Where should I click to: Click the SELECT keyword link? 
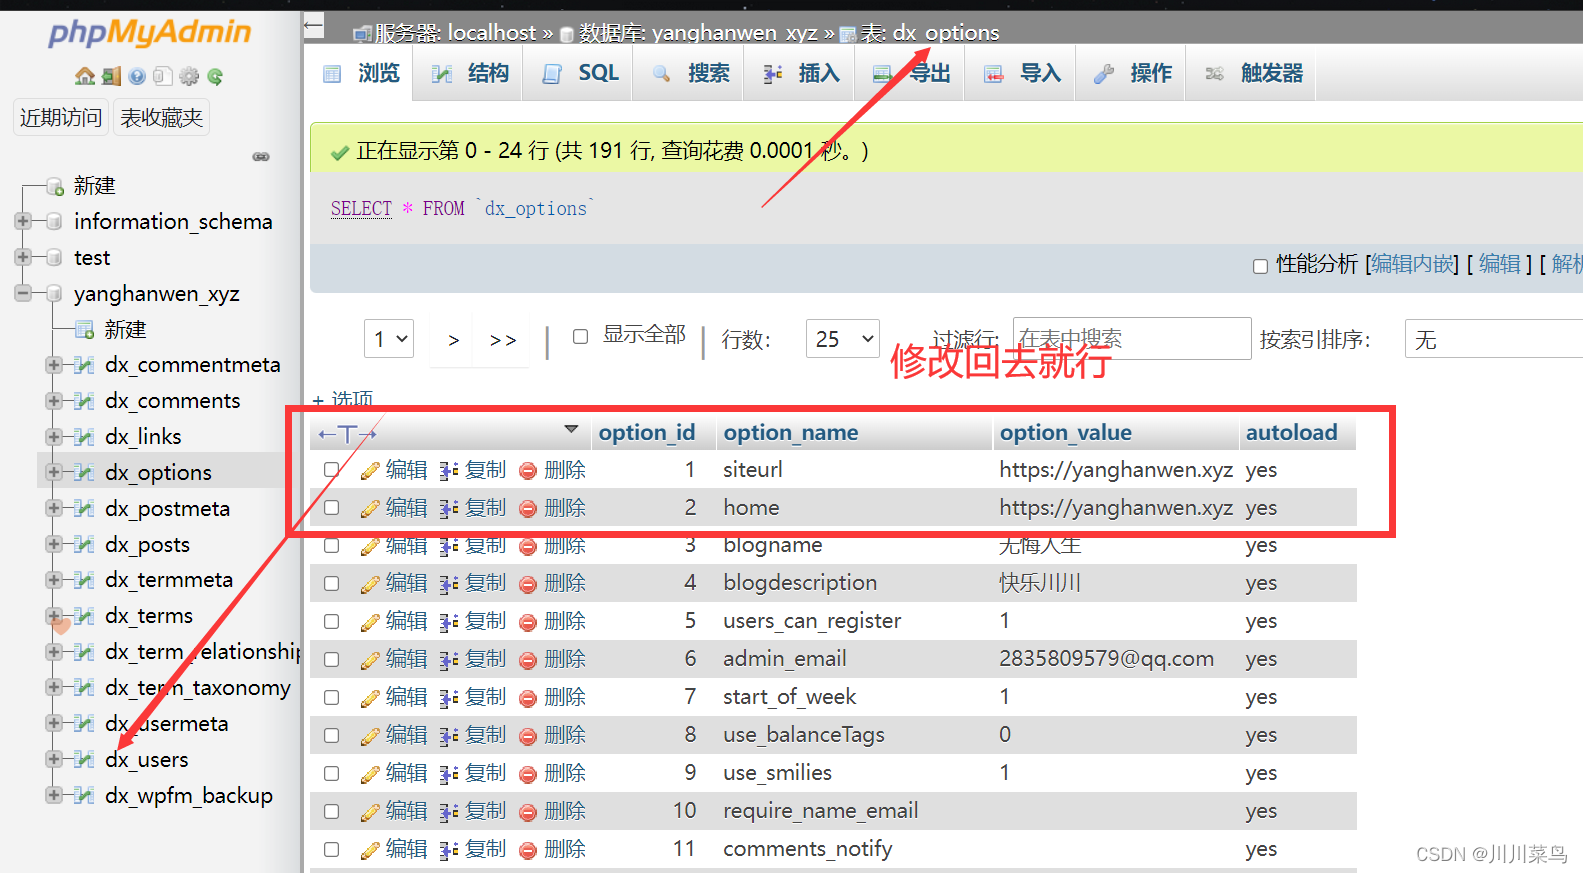[361, 208]
